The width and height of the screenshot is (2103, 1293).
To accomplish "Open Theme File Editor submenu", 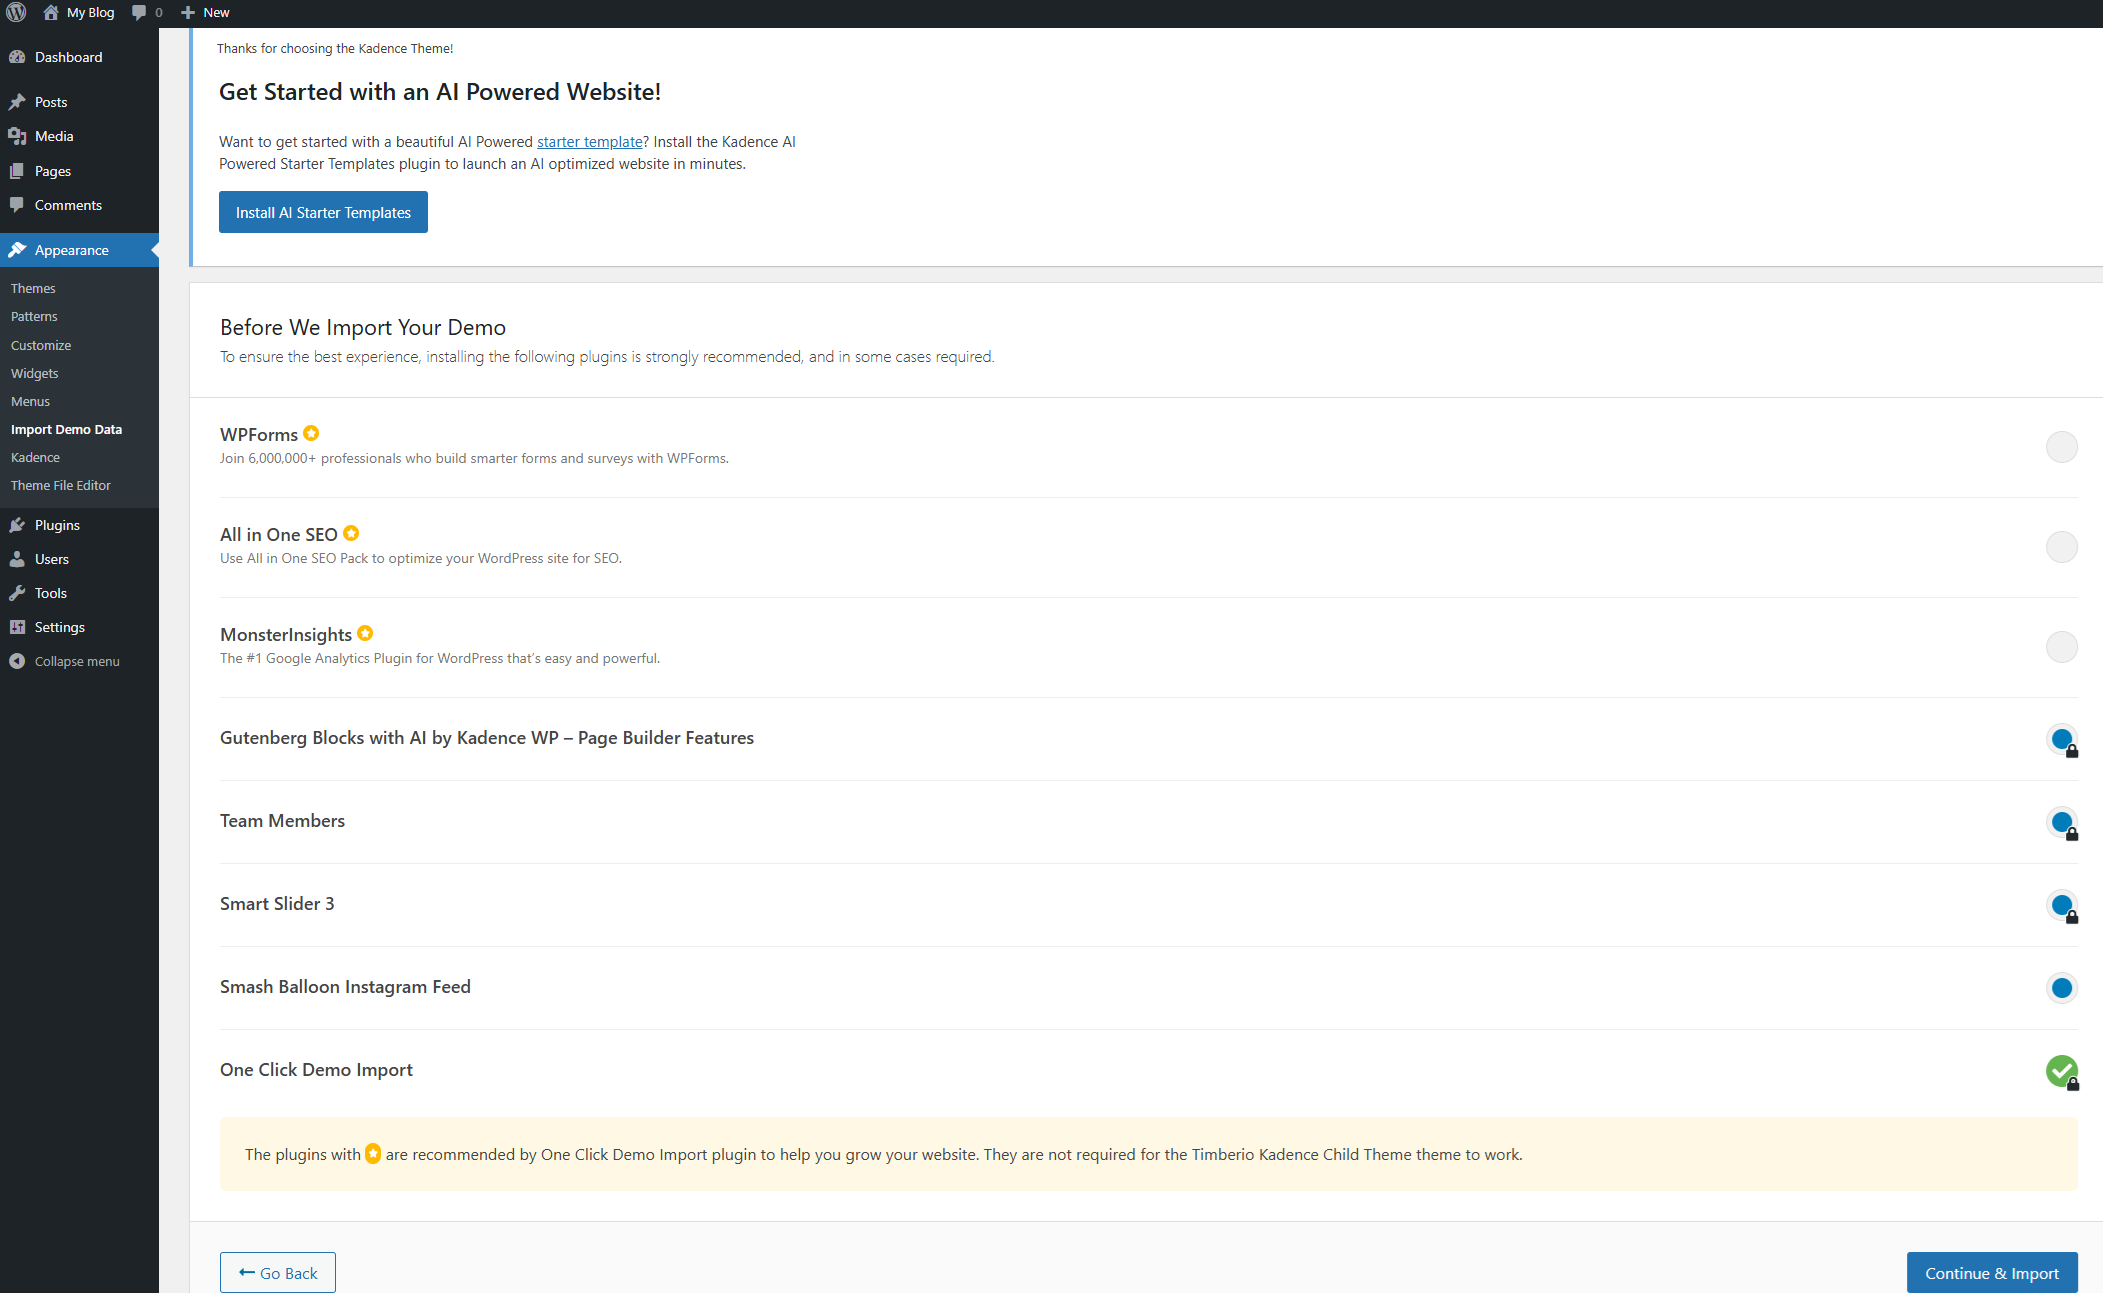I will pos(61,485).
